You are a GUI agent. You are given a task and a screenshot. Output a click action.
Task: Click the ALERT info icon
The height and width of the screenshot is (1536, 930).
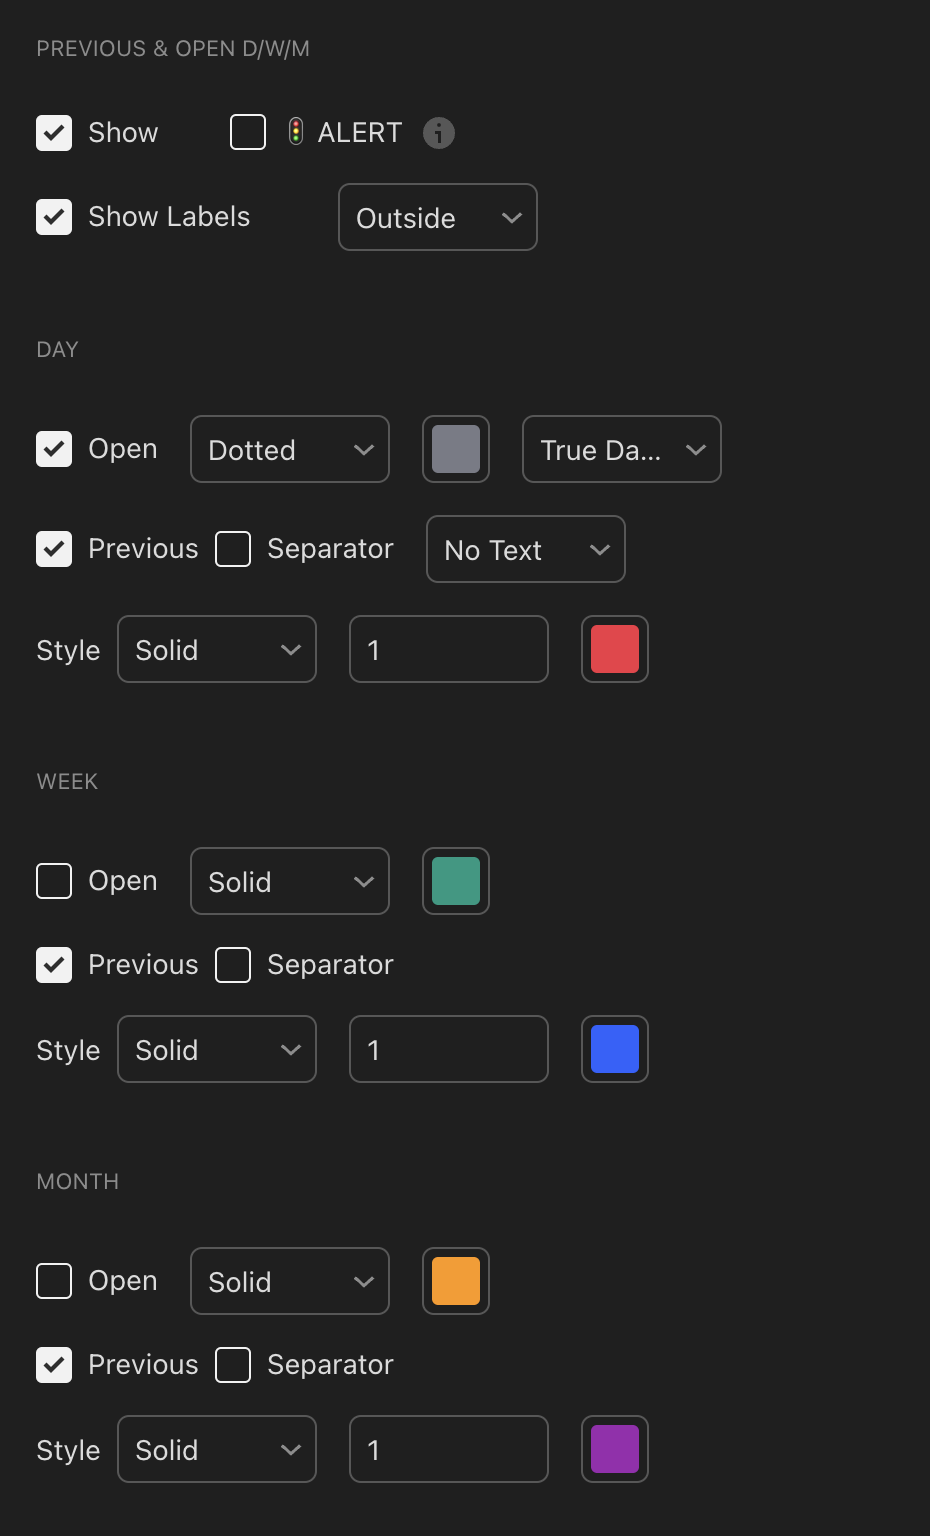439,132
